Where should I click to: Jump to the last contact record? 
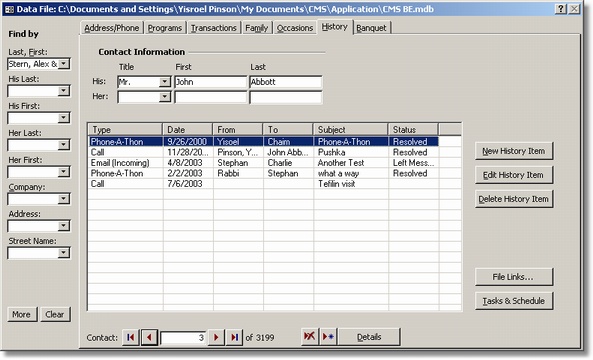click(x=234, y=337)
